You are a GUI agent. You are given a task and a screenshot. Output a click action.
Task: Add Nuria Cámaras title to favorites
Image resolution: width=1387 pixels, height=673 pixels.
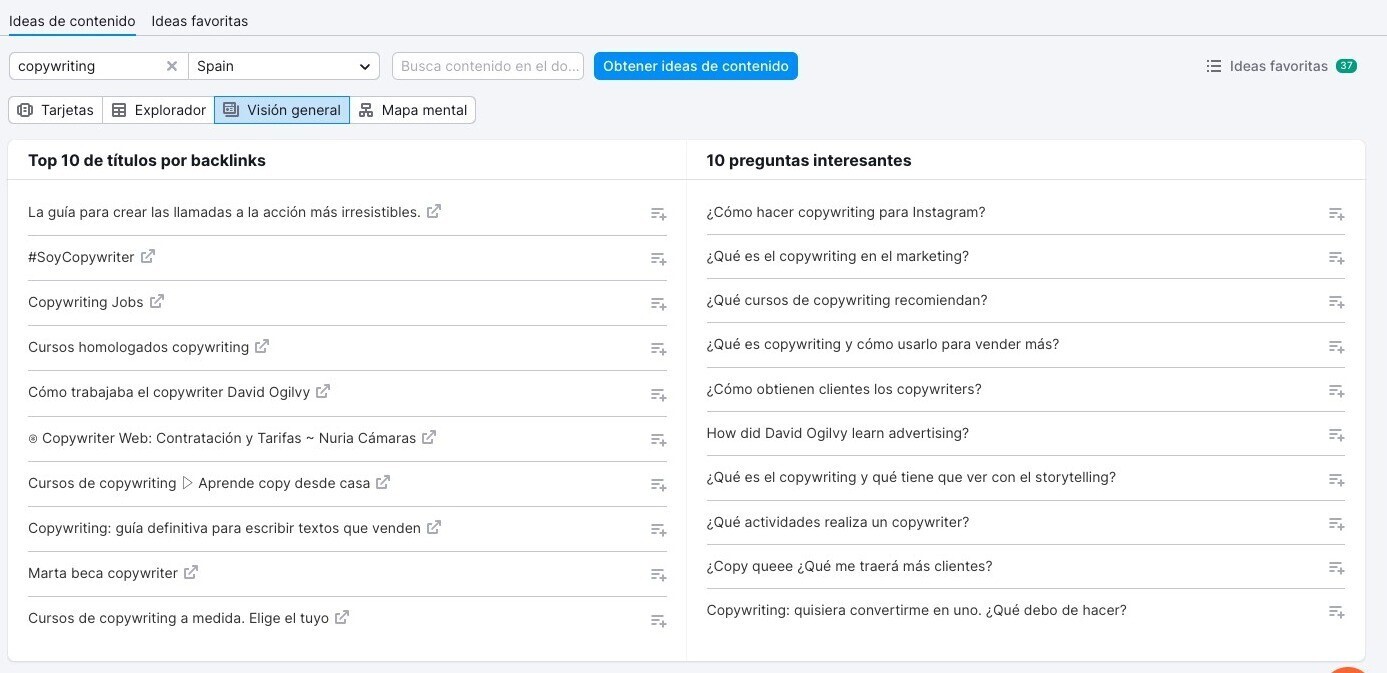[658, 440]
